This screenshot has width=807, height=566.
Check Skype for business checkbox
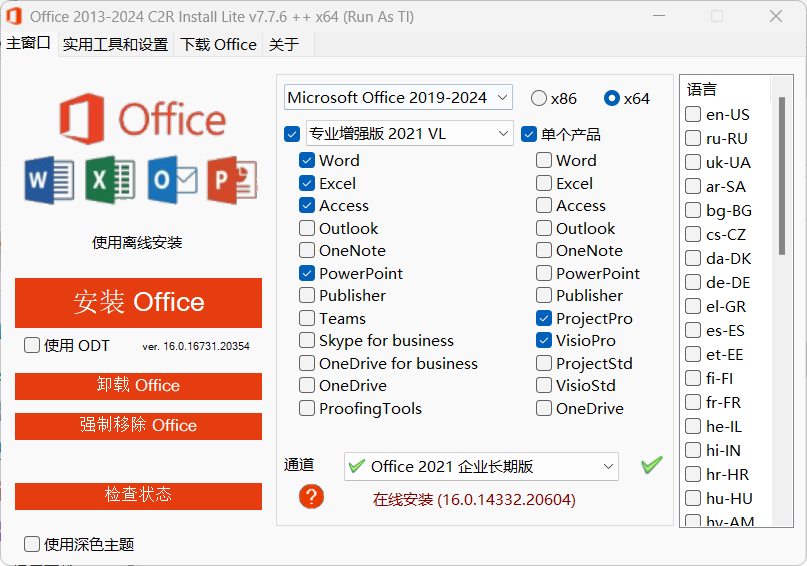[x=307, y=340]
